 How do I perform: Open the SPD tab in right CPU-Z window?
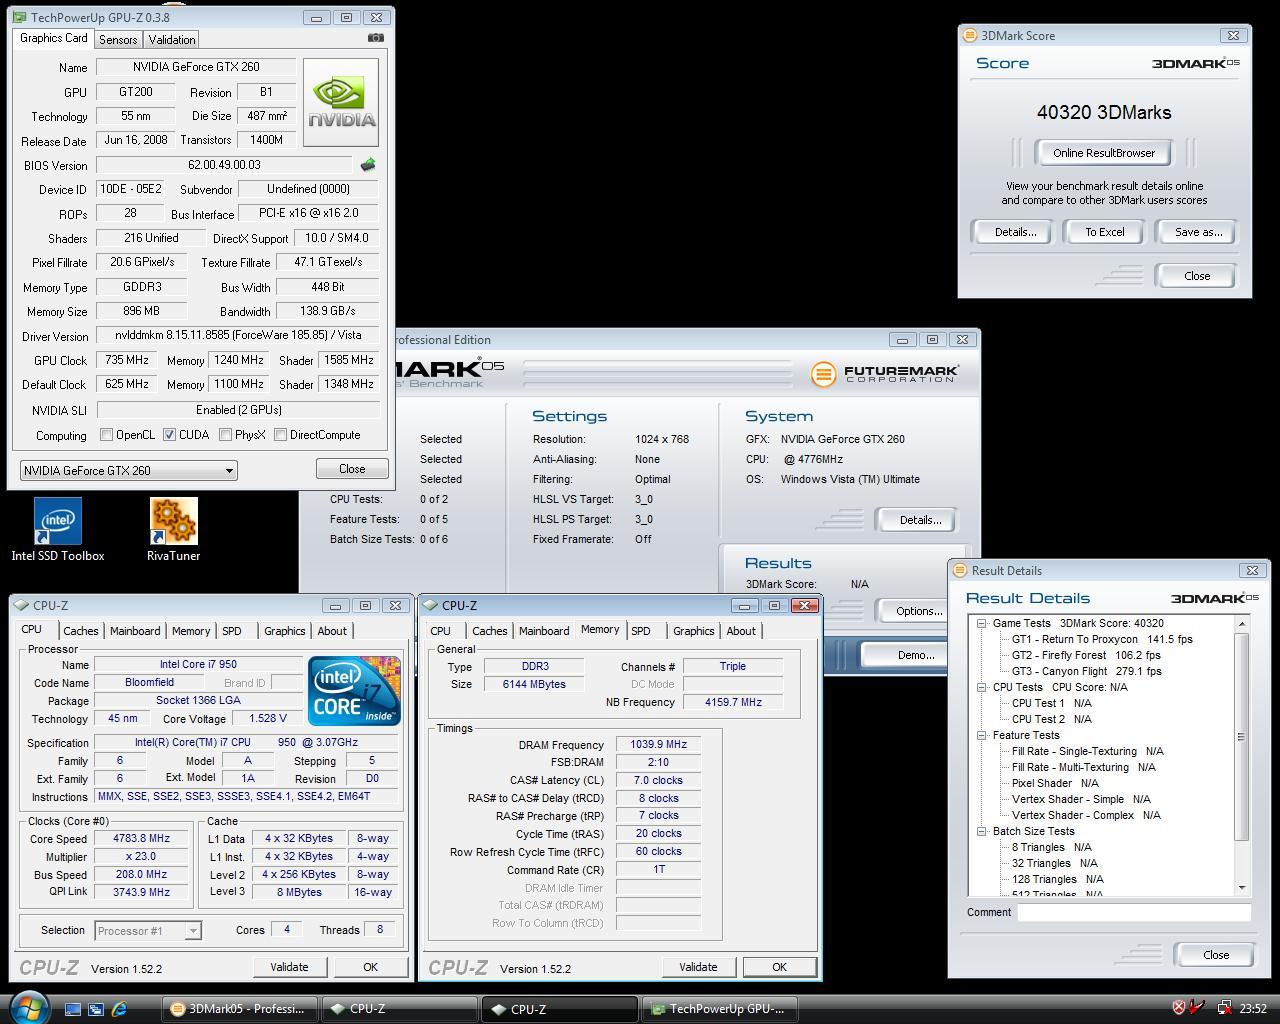(641, 631)
